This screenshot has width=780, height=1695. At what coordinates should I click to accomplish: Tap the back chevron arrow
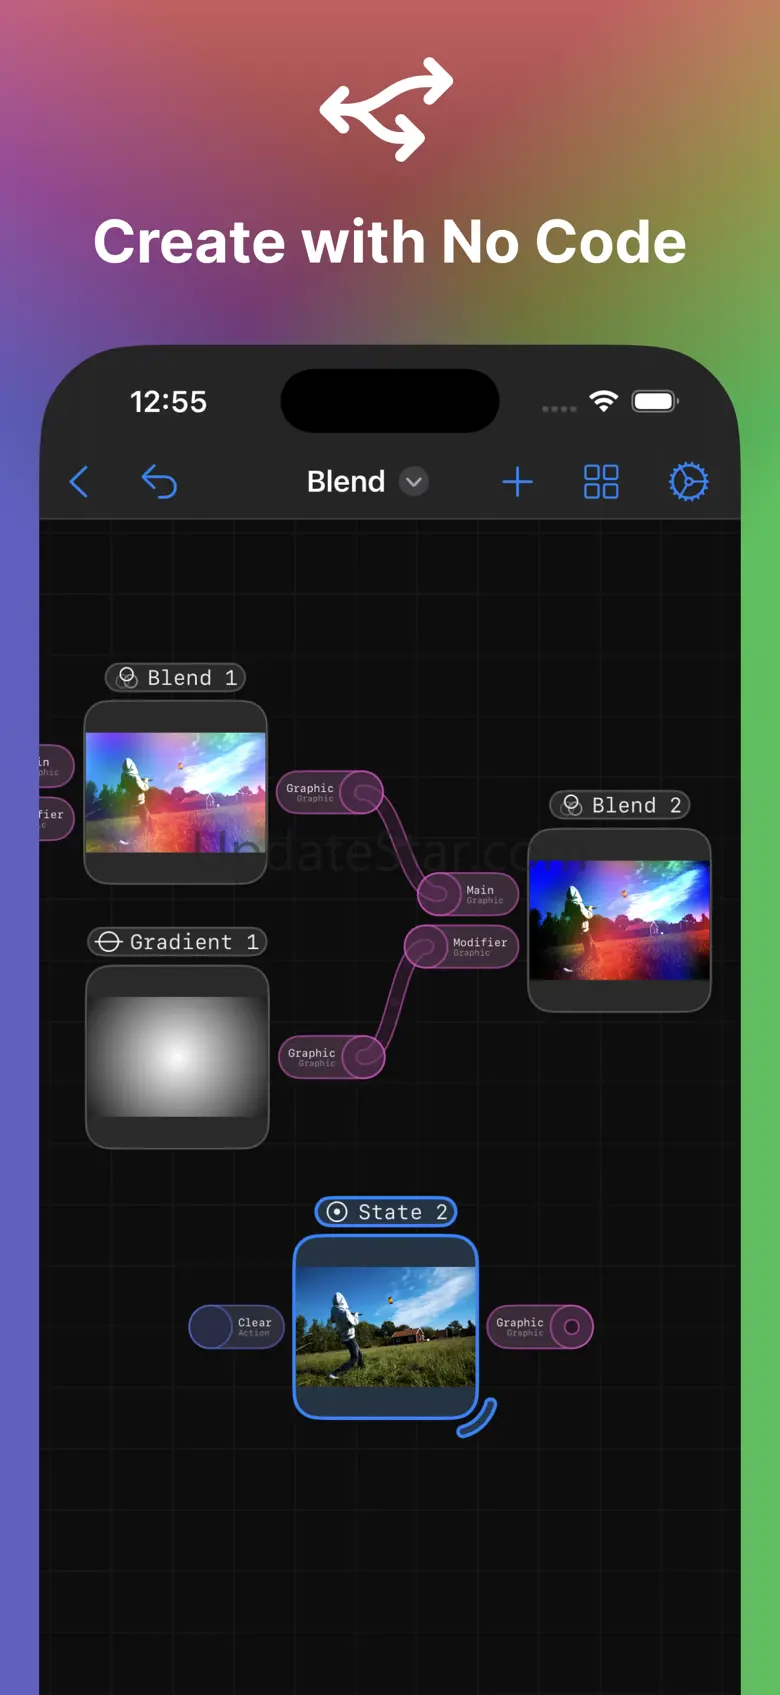80,482
